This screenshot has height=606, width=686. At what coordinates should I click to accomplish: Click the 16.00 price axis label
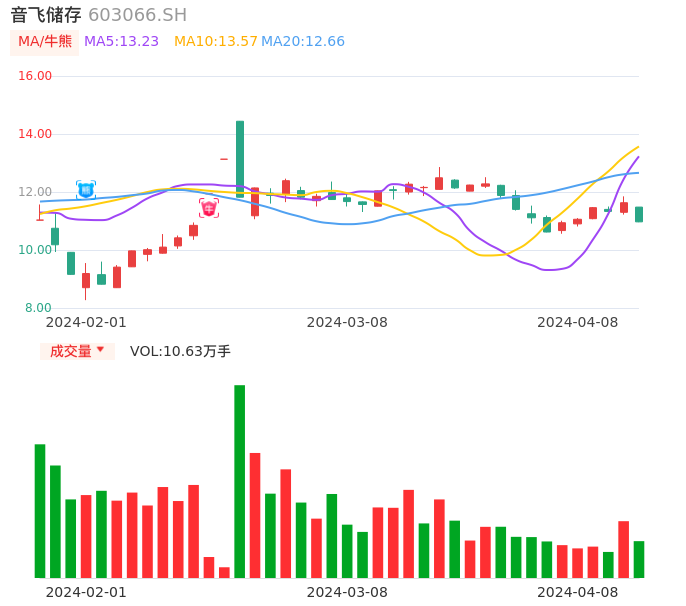pyautogui.click(x=35, y=76)
